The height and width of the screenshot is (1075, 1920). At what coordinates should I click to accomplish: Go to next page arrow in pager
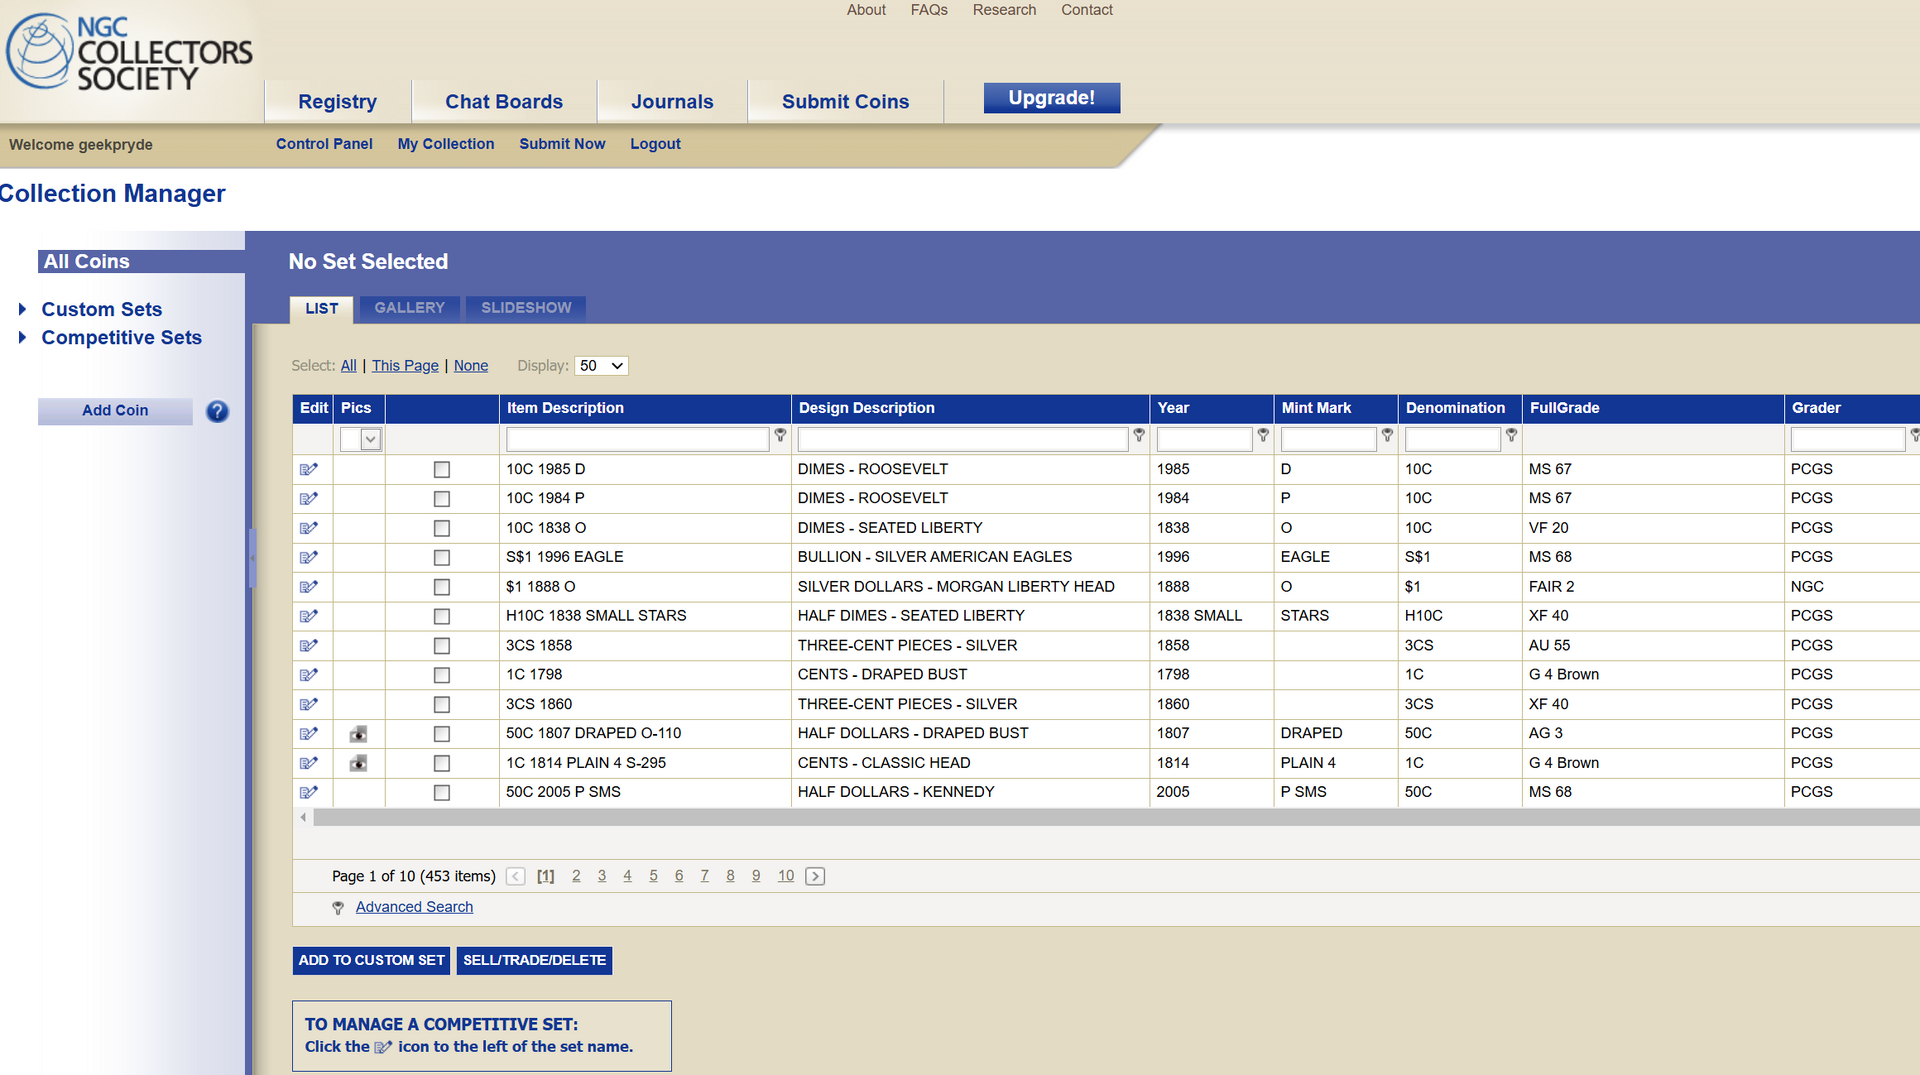(815, 876)
